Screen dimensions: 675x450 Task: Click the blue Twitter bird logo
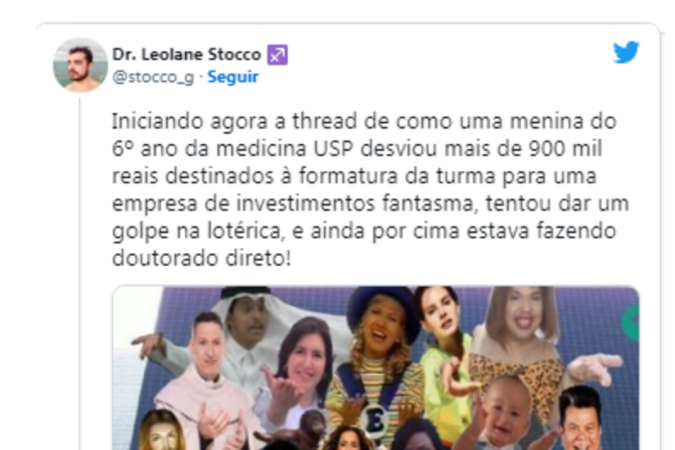[x=626, y=52]
